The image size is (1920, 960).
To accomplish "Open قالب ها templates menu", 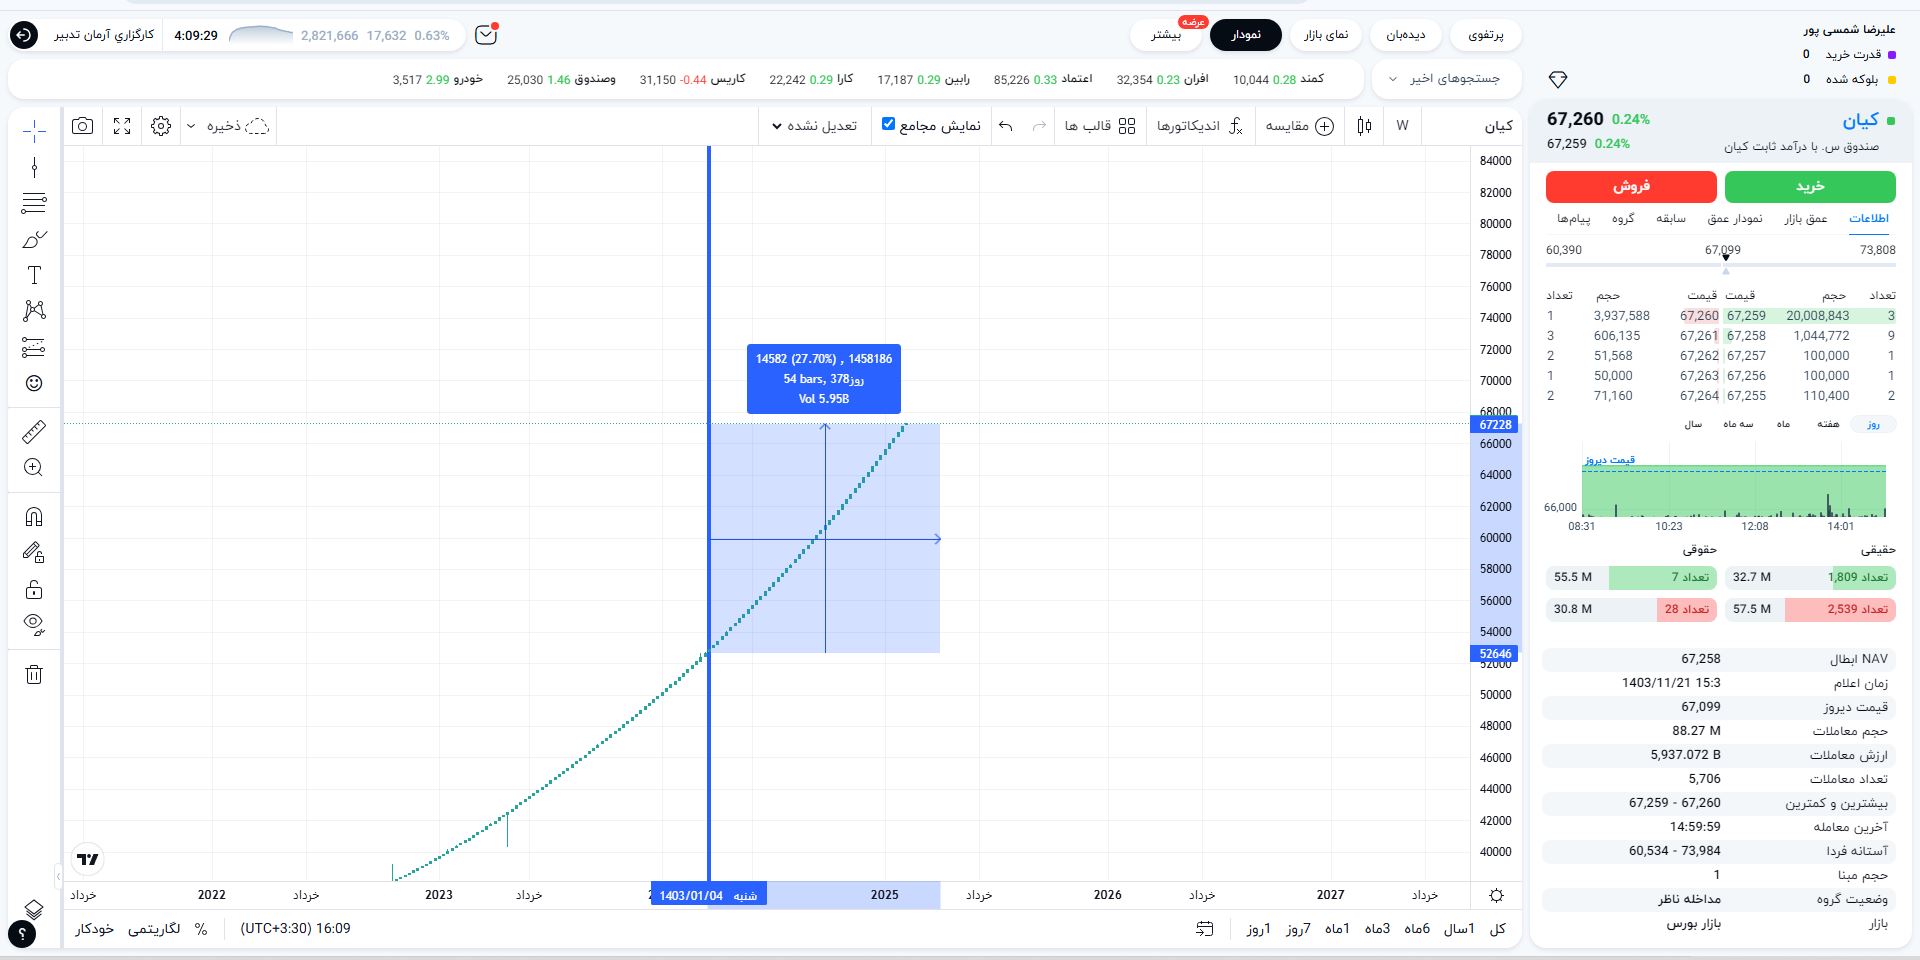I will tap(1100, 126).
